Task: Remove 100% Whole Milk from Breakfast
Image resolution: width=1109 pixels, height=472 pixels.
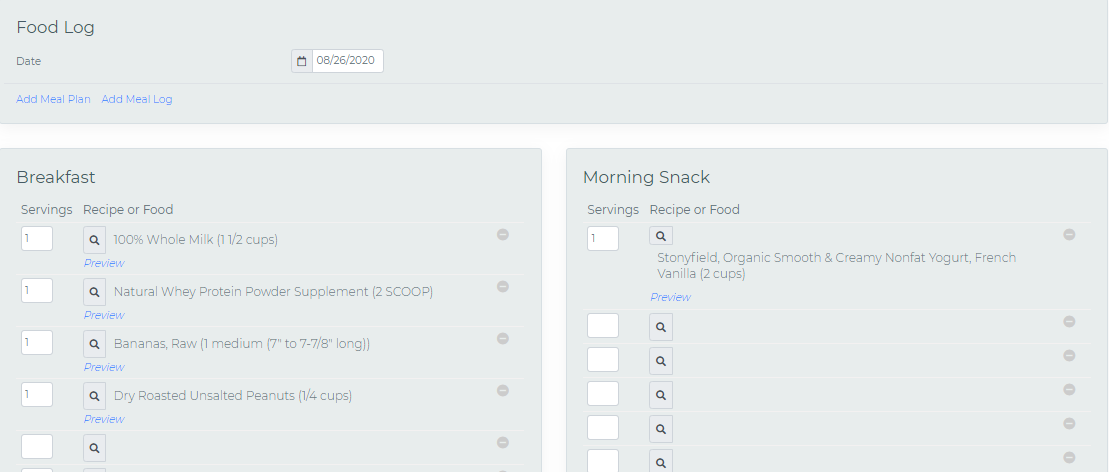Action: click(x=503, y=235)
